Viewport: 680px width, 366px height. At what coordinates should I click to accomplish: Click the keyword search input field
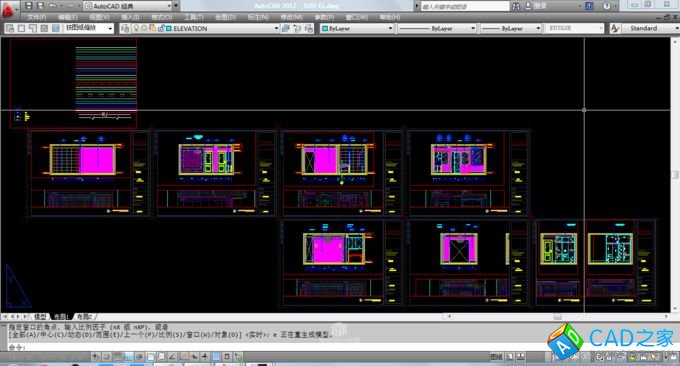[x=465, y=6]
